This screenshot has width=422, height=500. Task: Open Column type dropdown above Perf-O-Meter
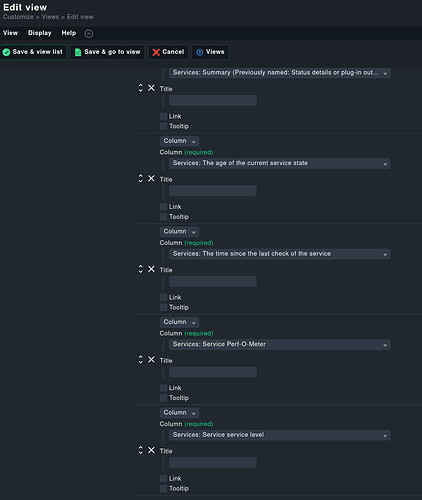pos(179,322)
